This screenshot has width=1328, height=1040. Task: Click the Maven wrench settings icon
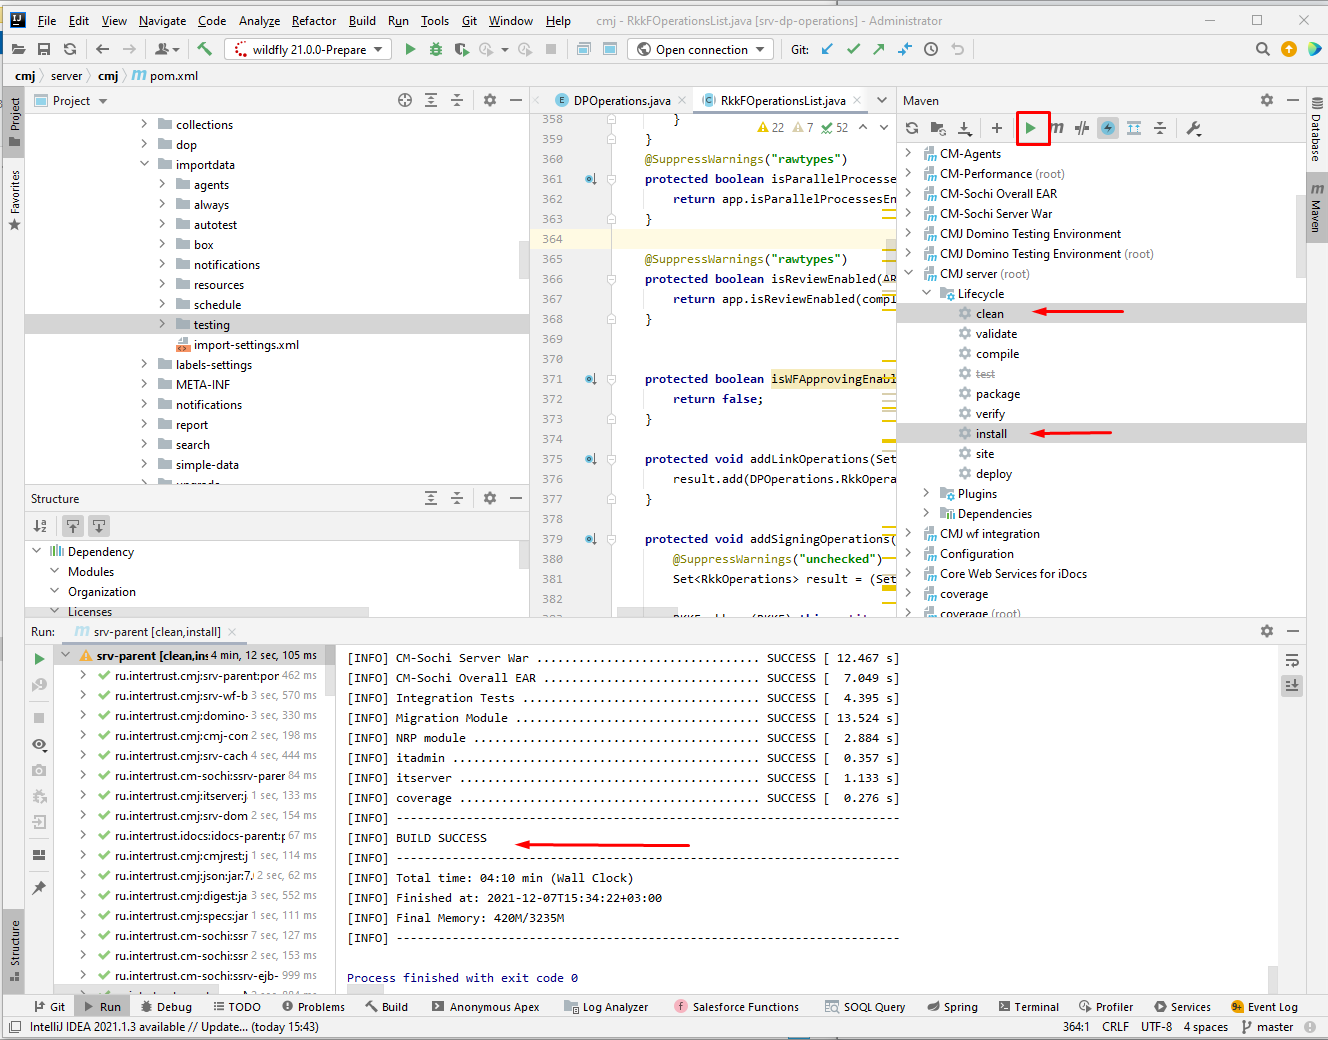pyautogui.click(x=1193, y=128)
